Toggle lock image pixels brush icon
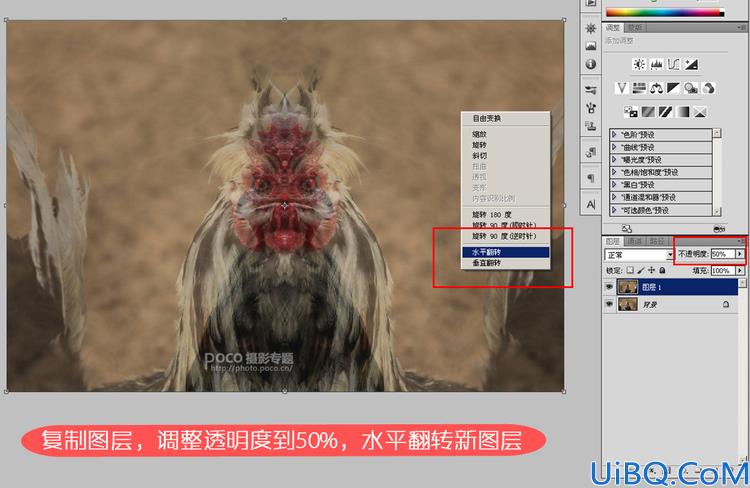Screen dimensions: 750x488 point(641,270)
